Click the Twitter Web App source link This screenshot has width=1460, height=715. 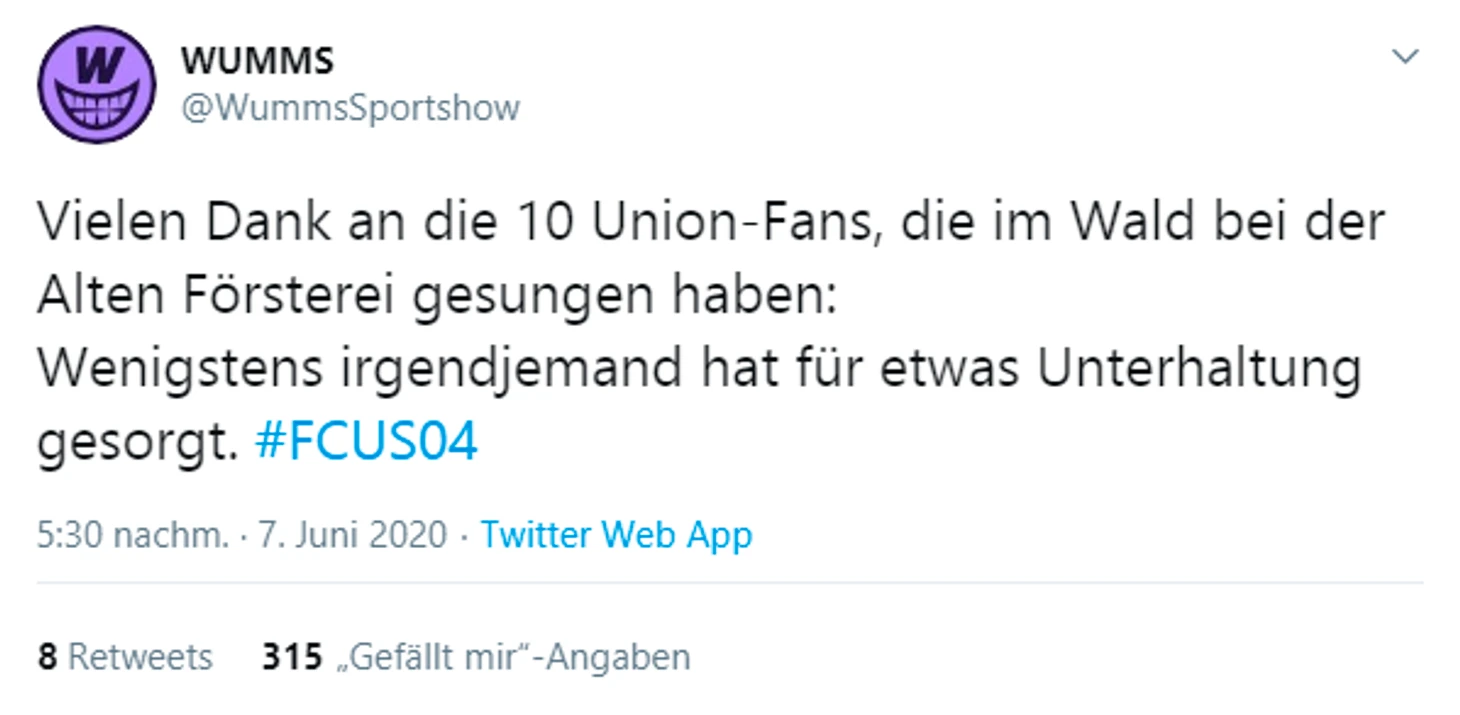[x=616, y=535]
